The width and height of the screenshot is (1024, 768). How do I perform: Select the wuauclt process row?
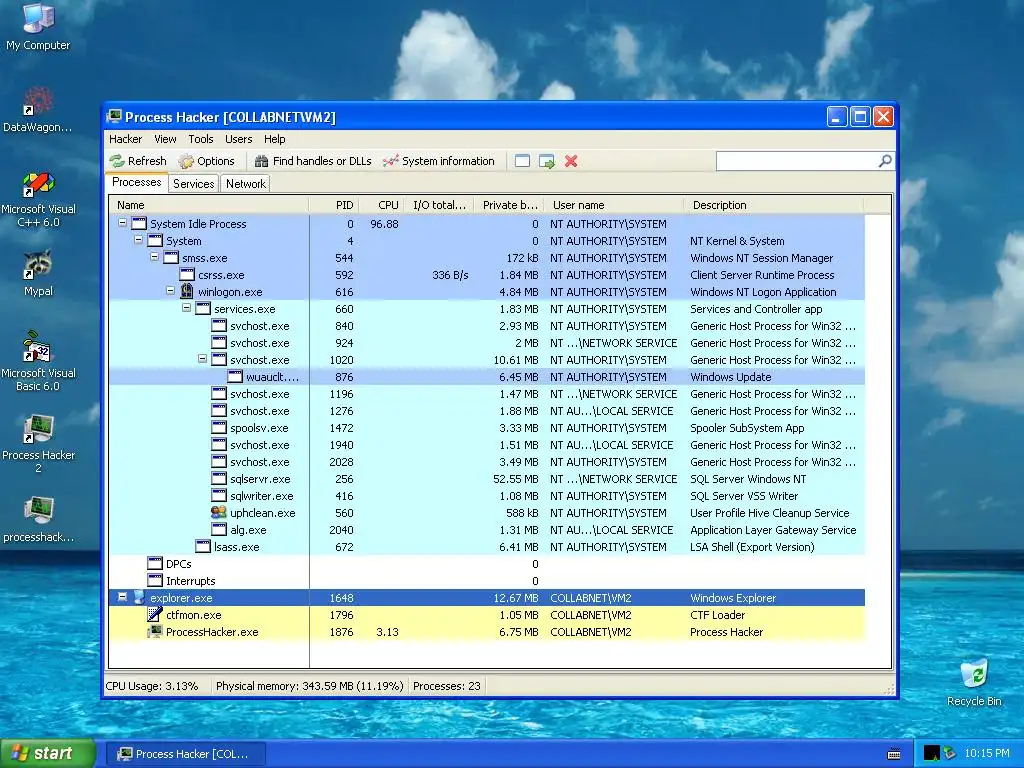pos(487,377)
